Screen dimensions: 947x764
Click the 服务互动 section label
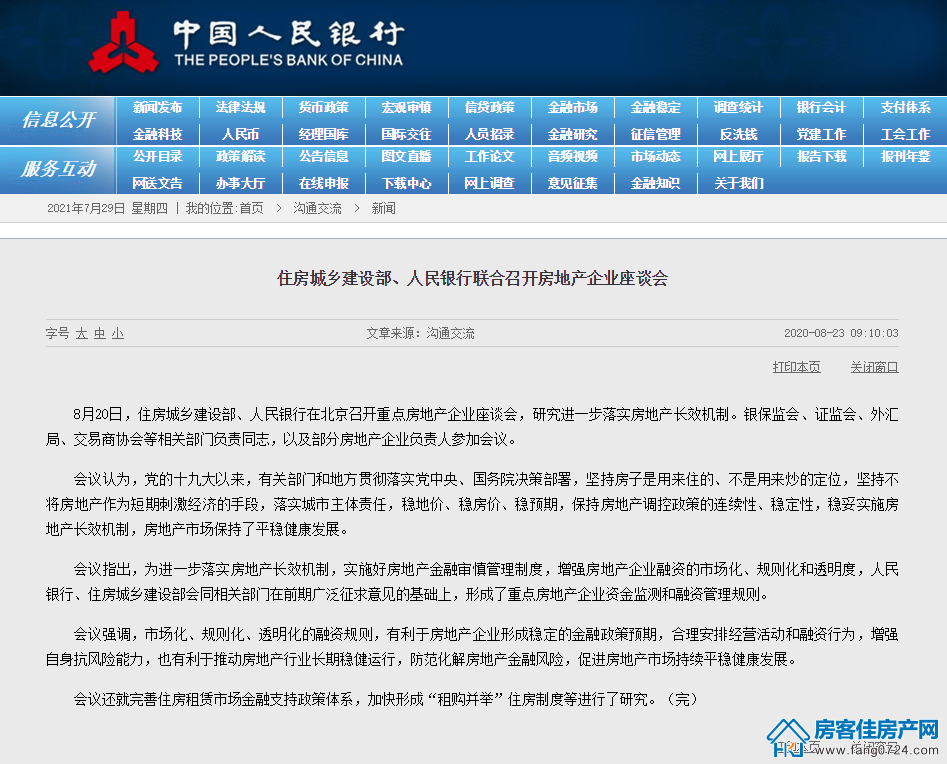(x=59, y=169)
